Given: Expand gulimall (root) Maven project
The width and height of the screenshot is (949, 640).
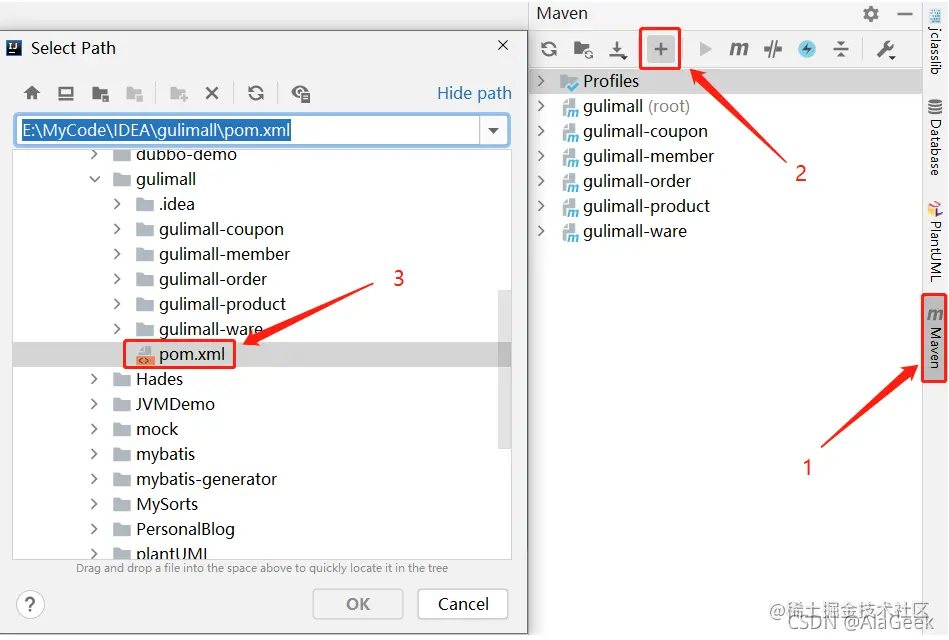Looking at the screenshot, I should 541,106.
